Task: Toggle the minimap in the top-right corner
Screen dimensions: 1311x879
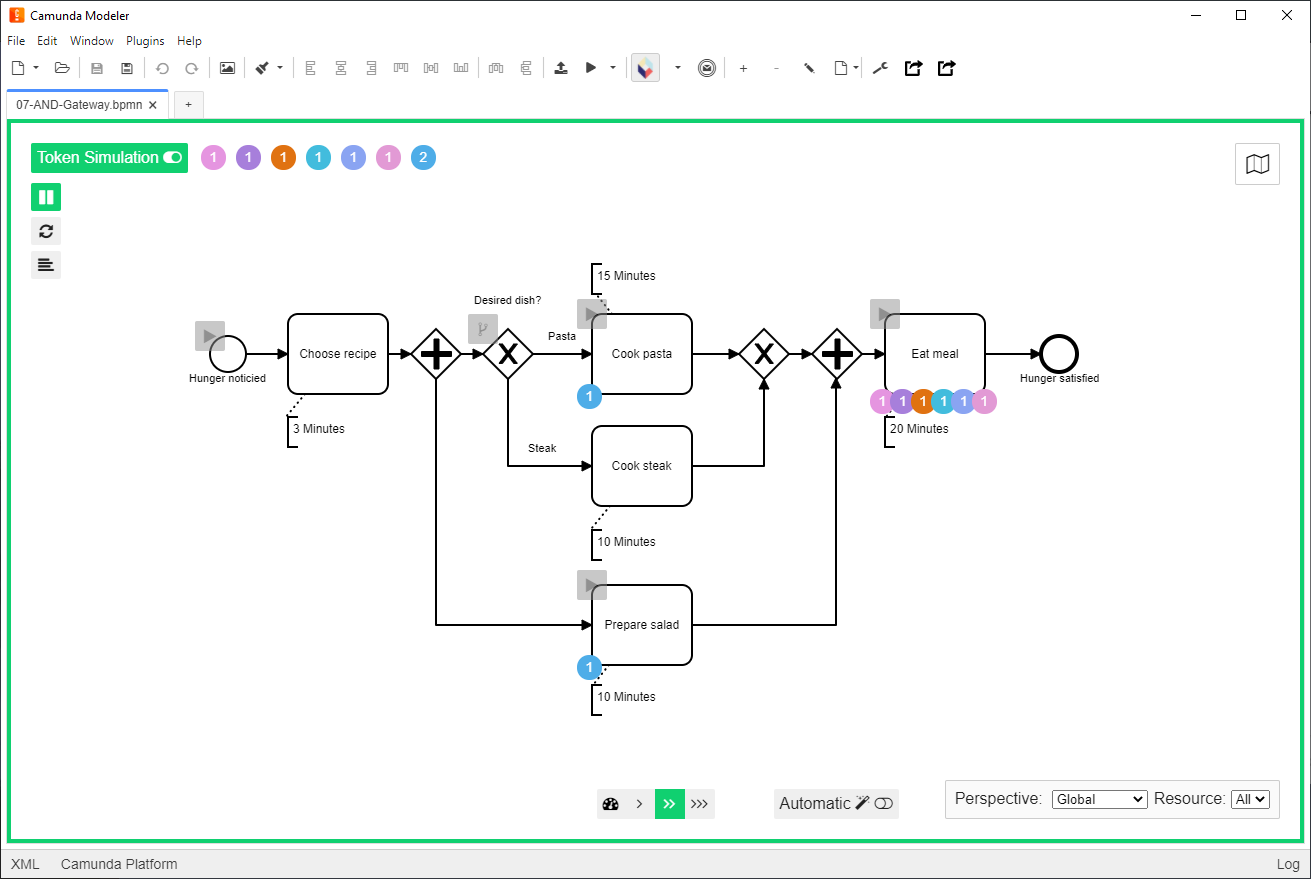Action: point(1257,163)
